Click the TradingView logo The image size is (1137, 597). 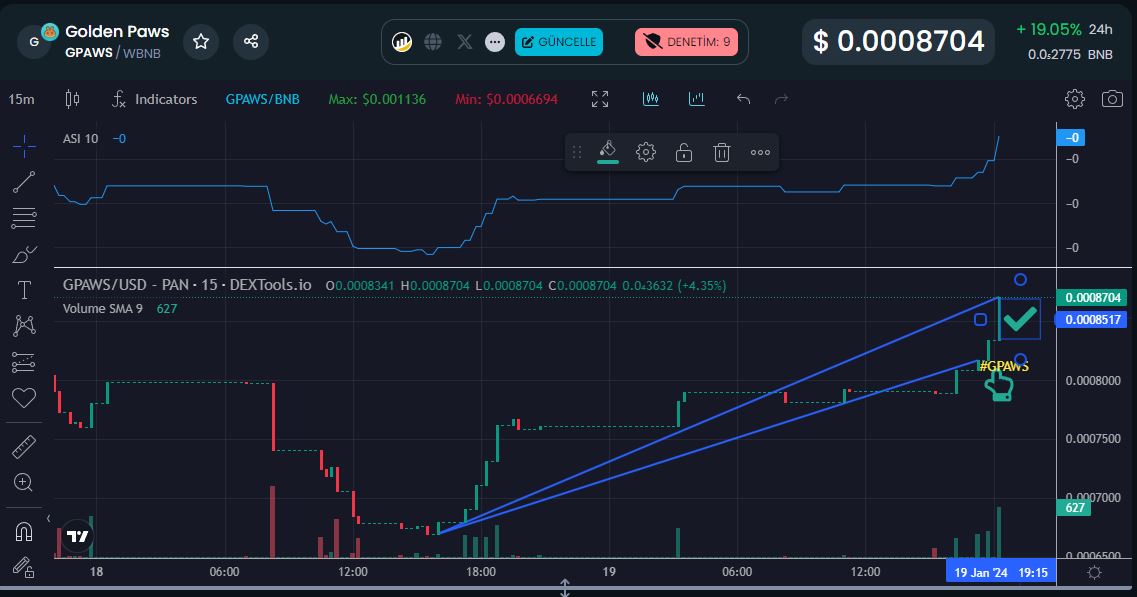tap(78, 536)
